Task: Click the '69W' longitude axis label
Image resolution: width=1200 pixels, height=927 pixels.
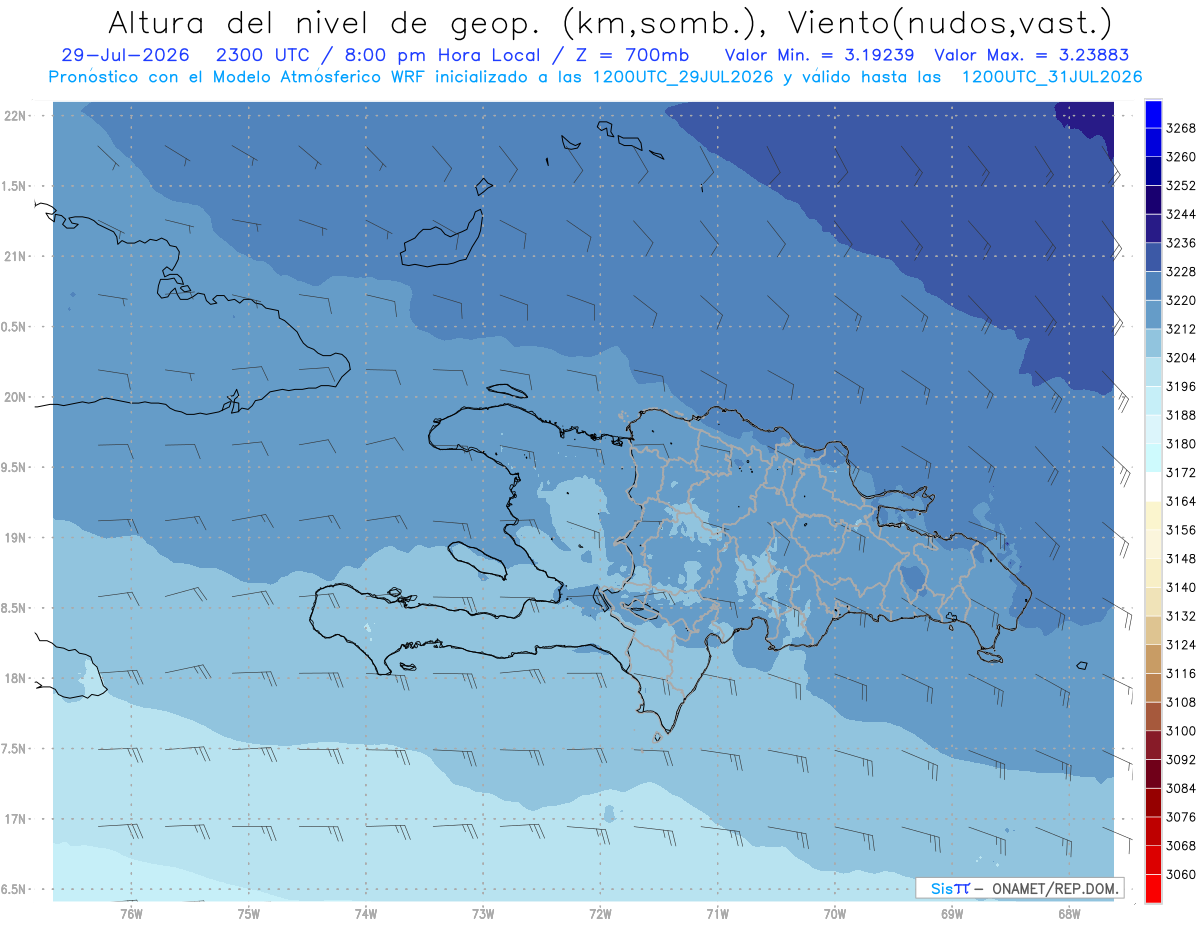Action: (x=952, y=913)
